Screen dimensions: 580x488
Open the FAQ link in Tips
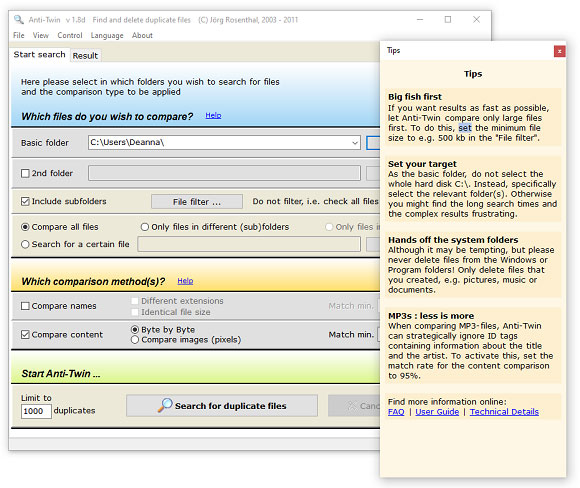396,412
